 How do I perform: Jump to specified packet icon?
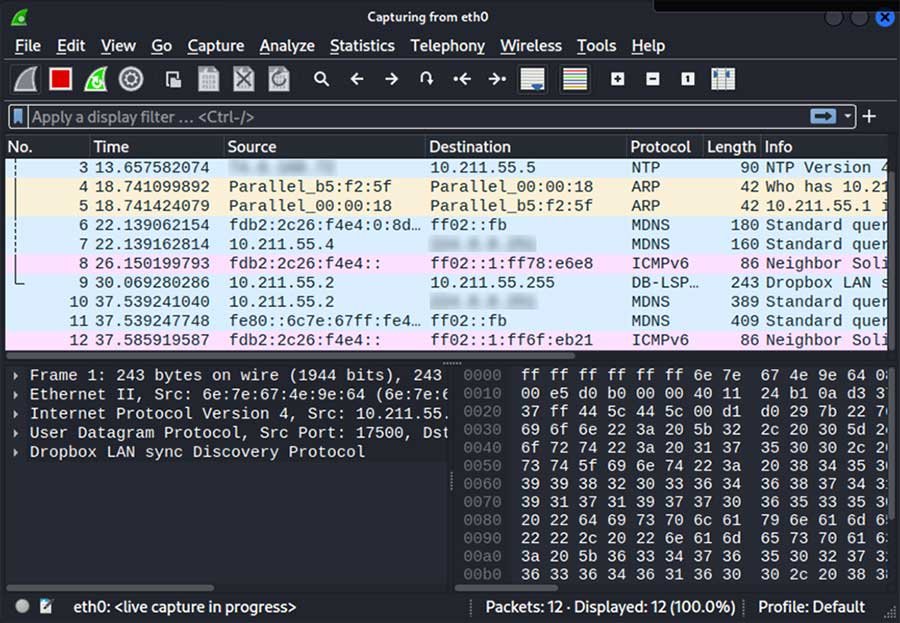pos(427,79)
